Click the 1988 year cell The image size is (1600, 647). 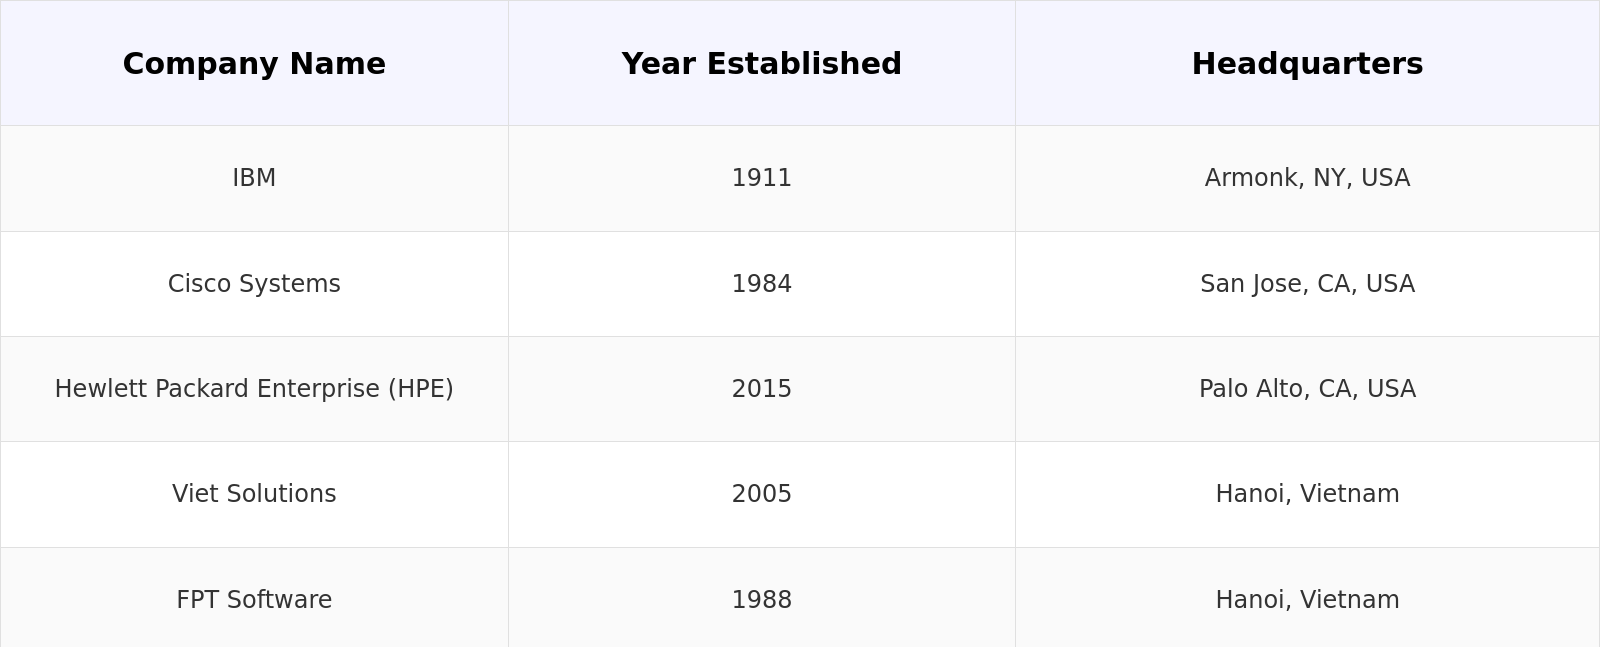tap(761, 600)
